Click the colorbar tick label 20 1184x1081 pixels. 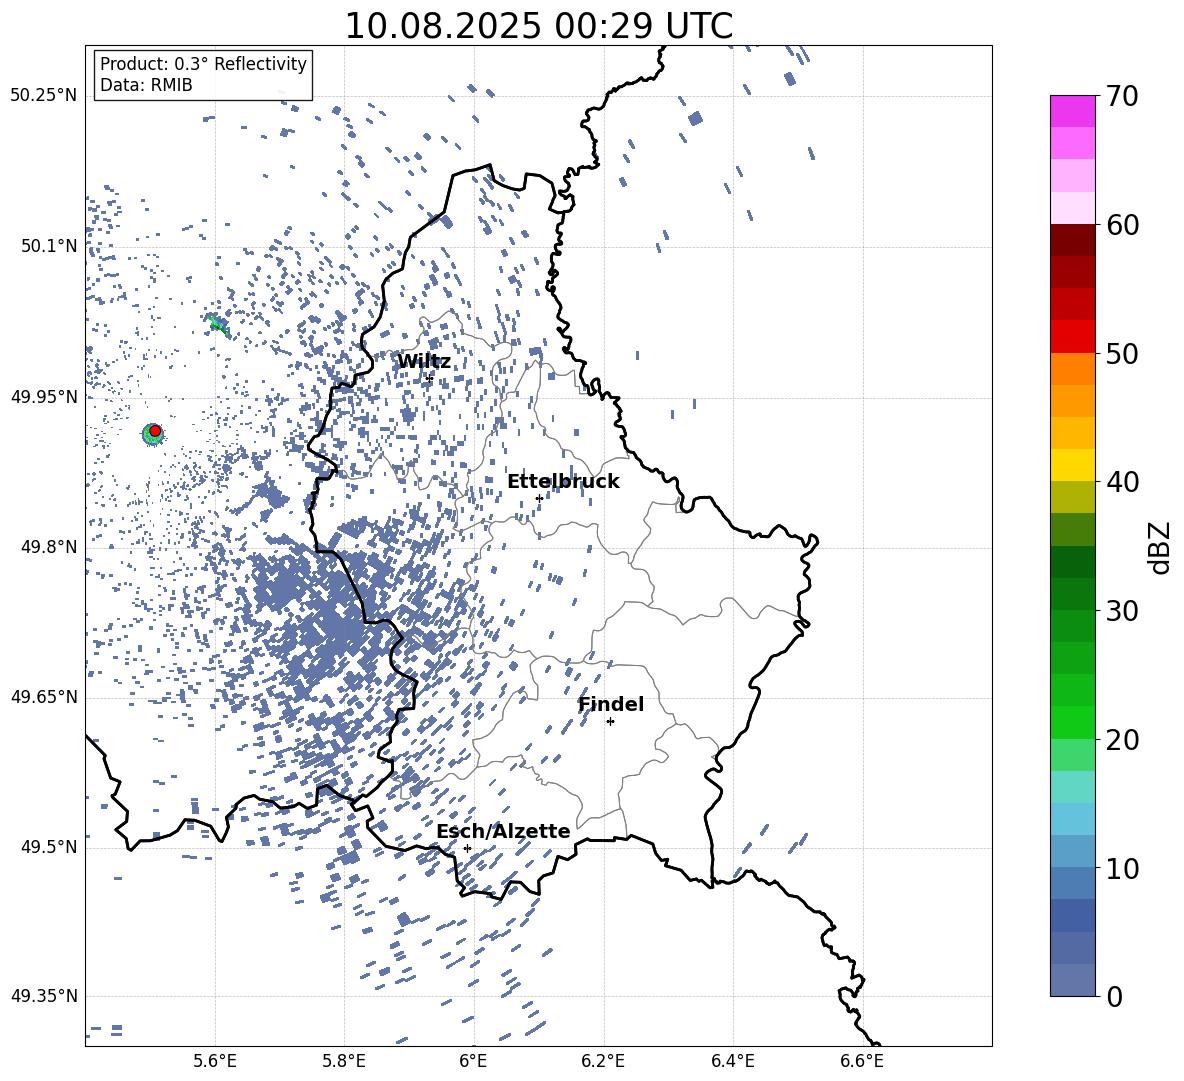pos(1122,740)
